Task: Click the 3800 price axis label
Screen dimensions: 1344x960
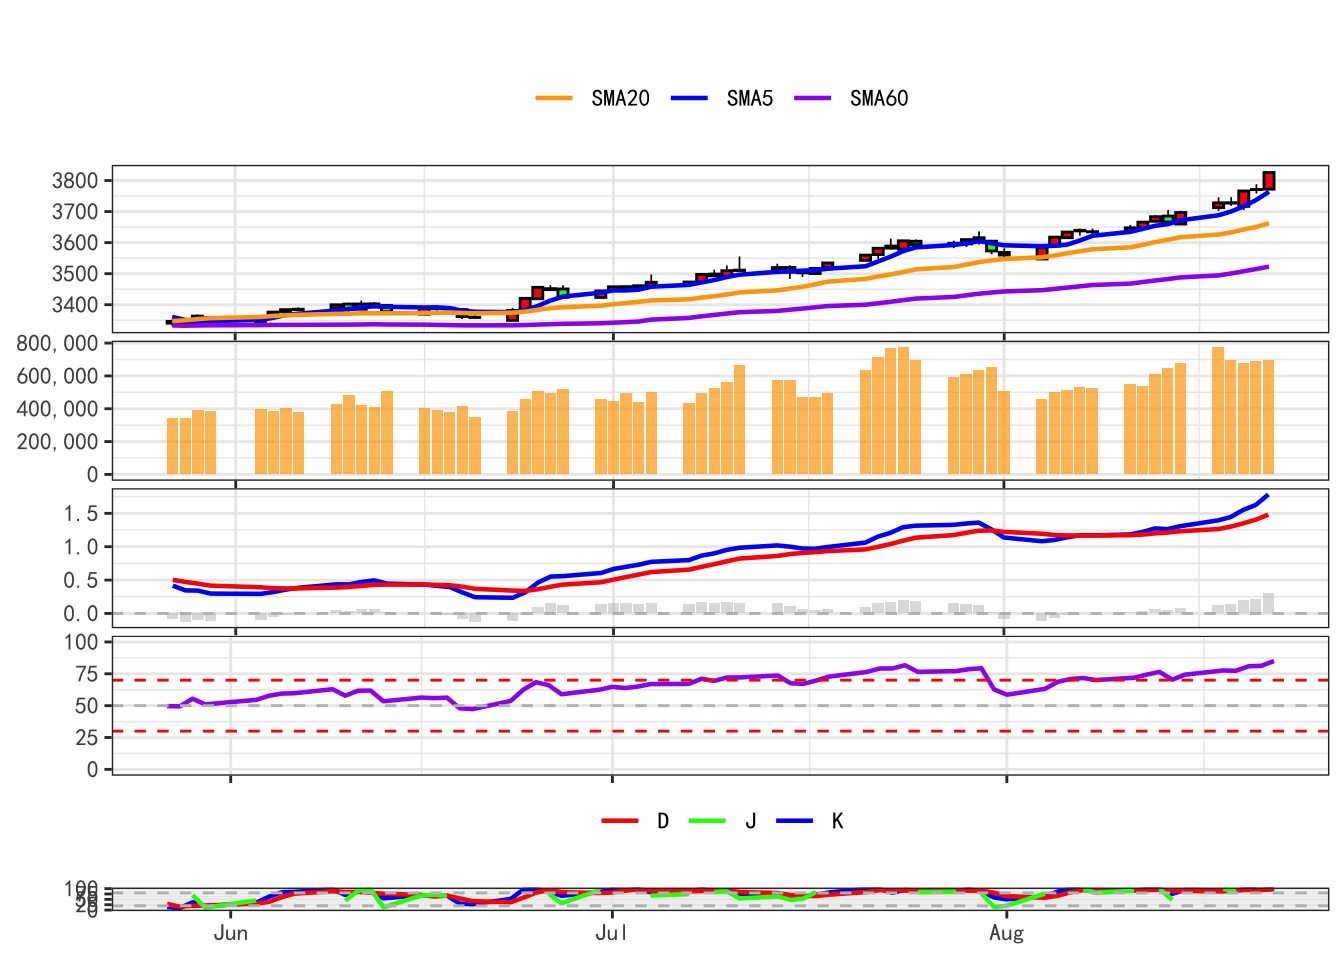Action: (x=75, y=181)
